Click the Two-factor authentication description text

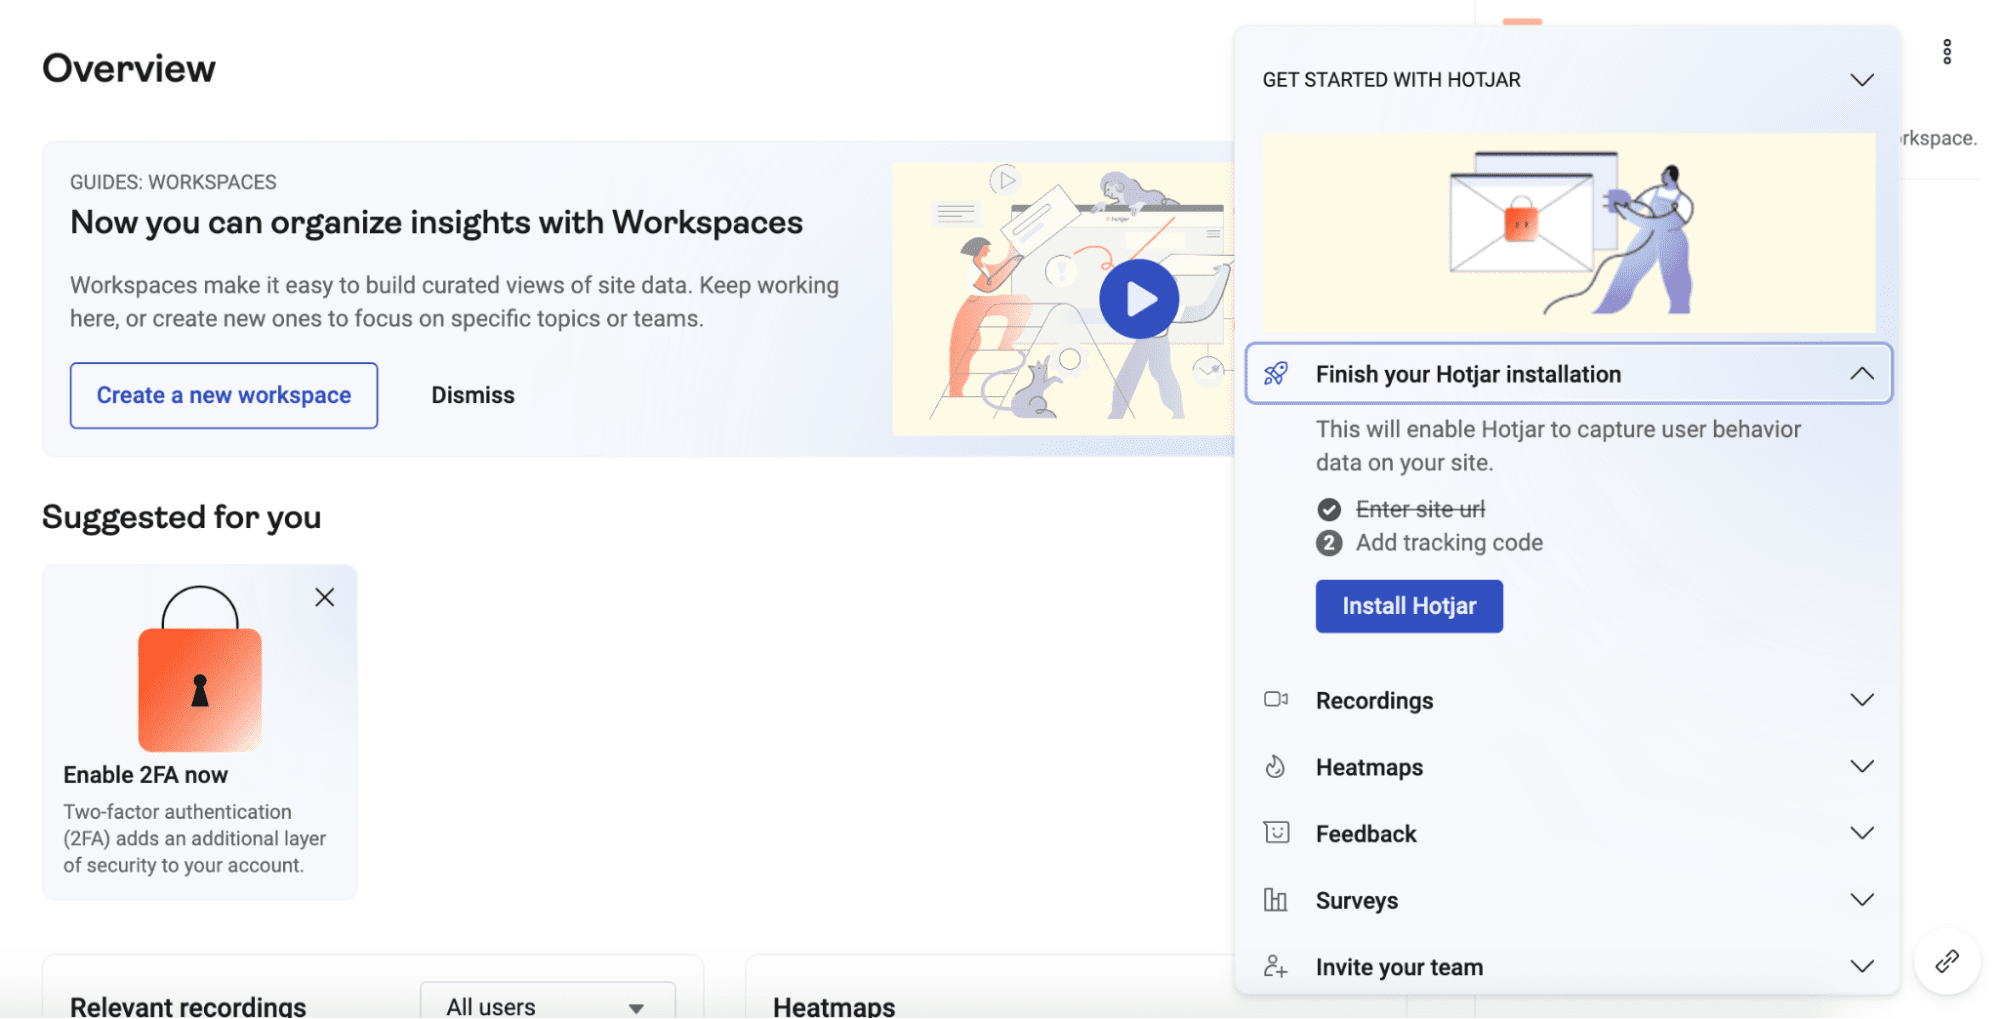(195, 838)
